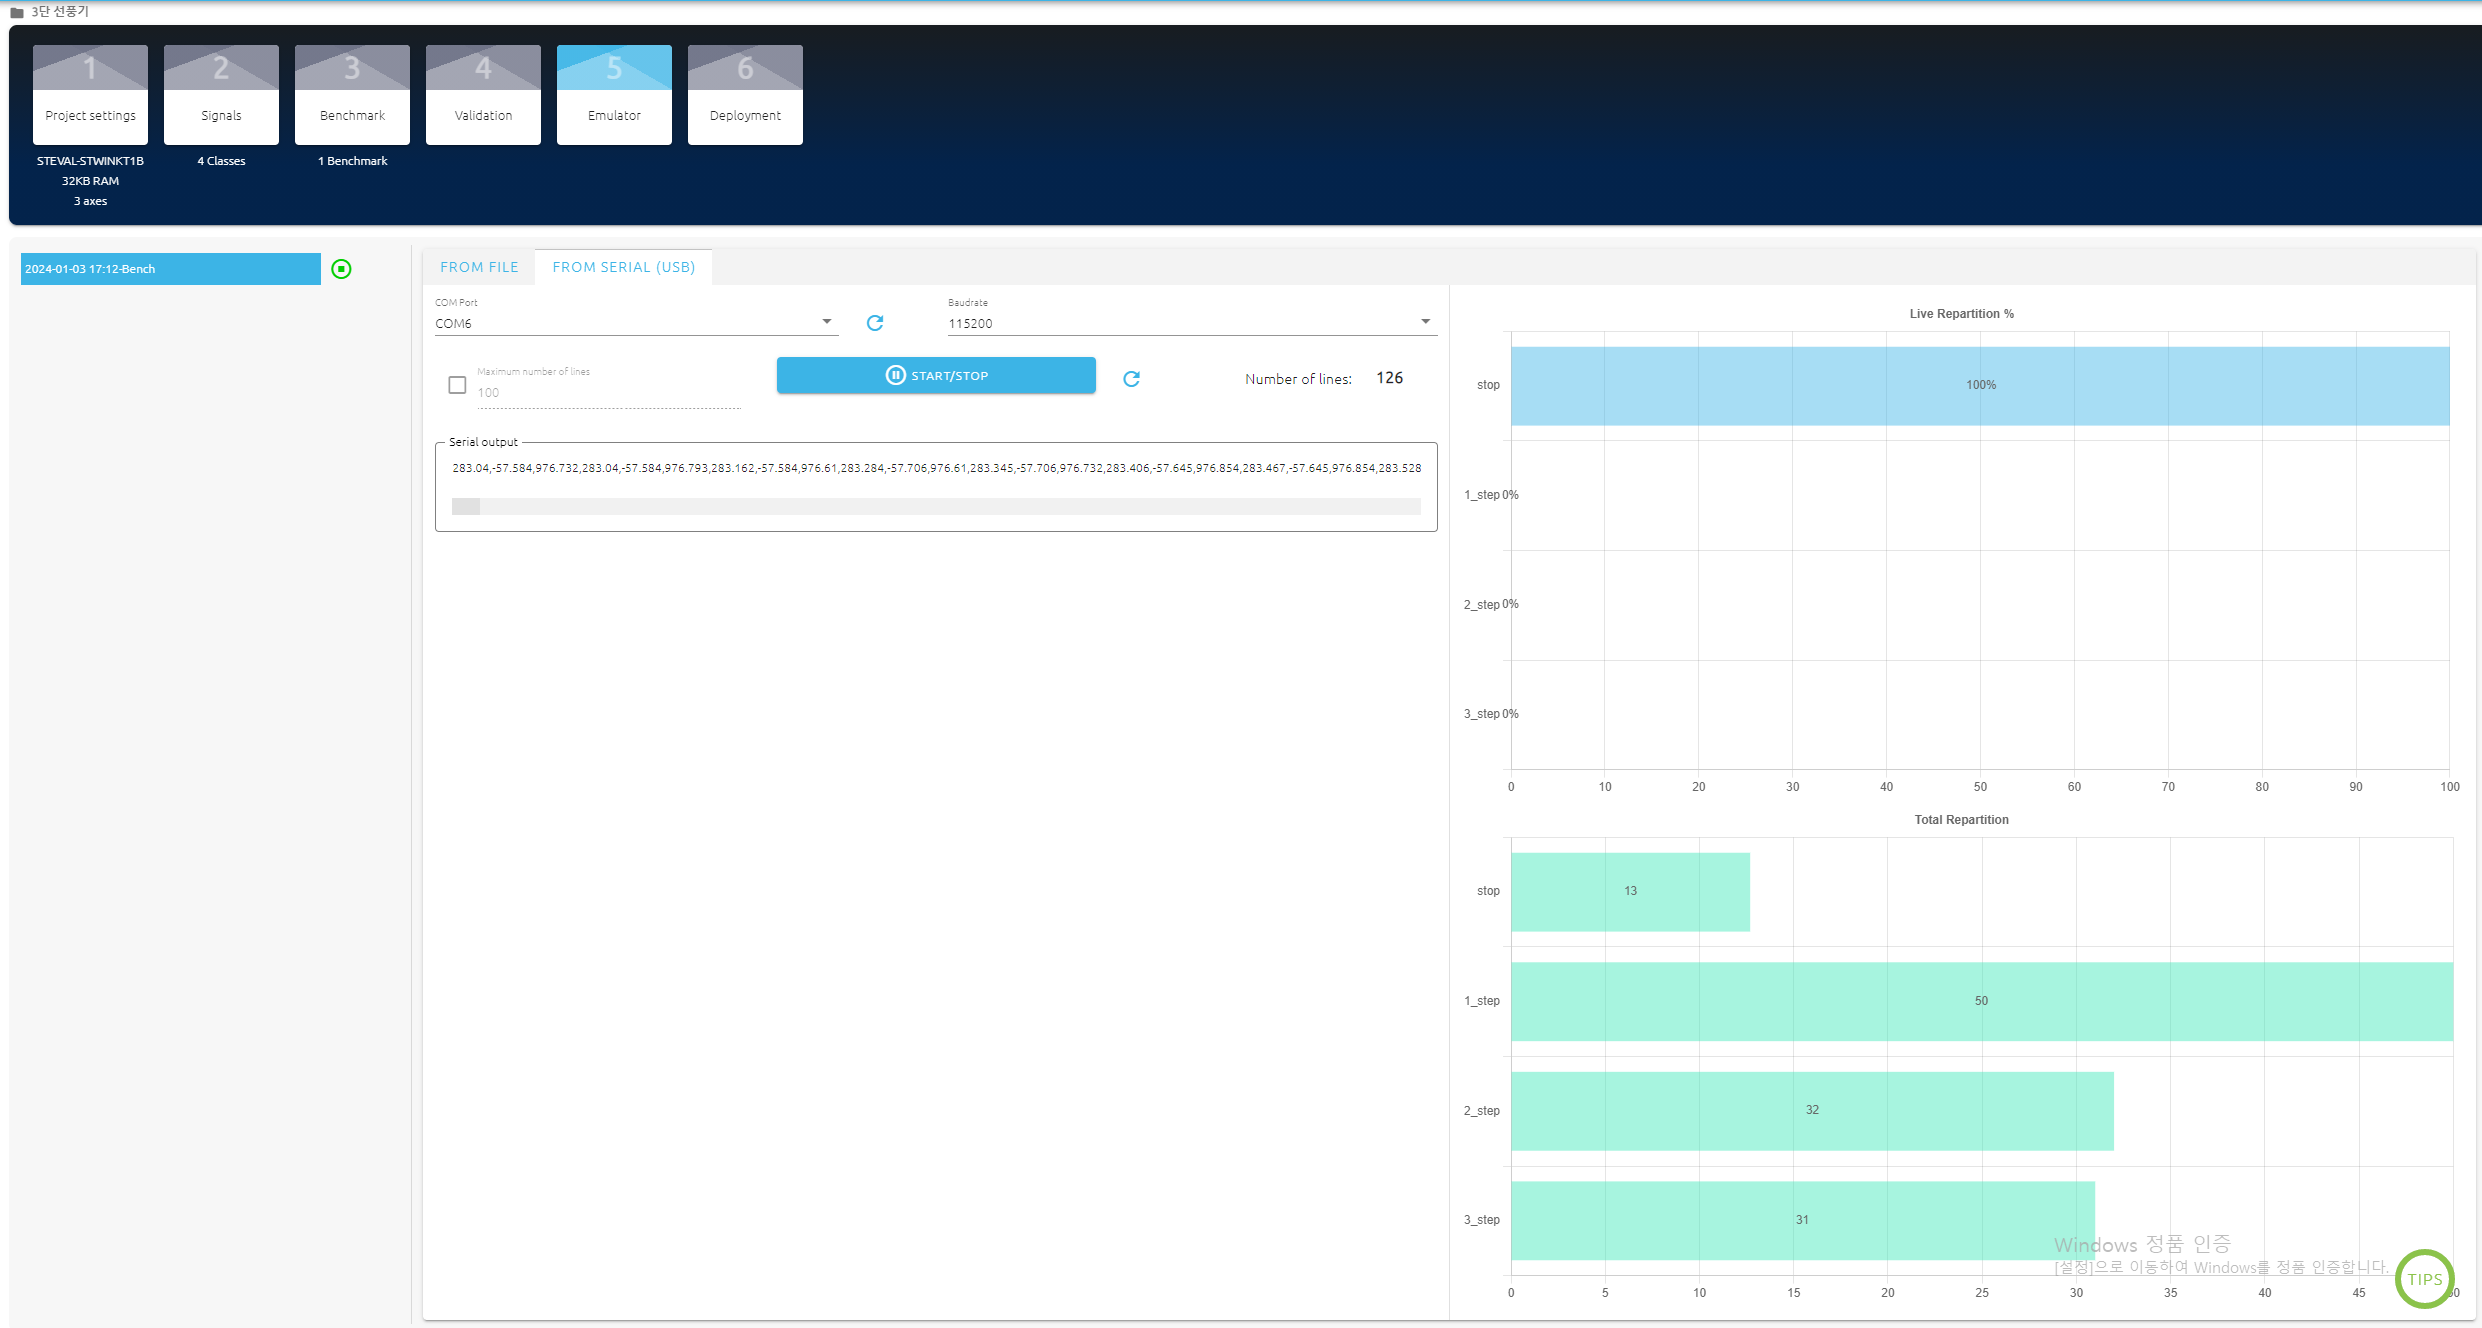
Task: Click the folder icon beside project name
Action: click(17, 12)
